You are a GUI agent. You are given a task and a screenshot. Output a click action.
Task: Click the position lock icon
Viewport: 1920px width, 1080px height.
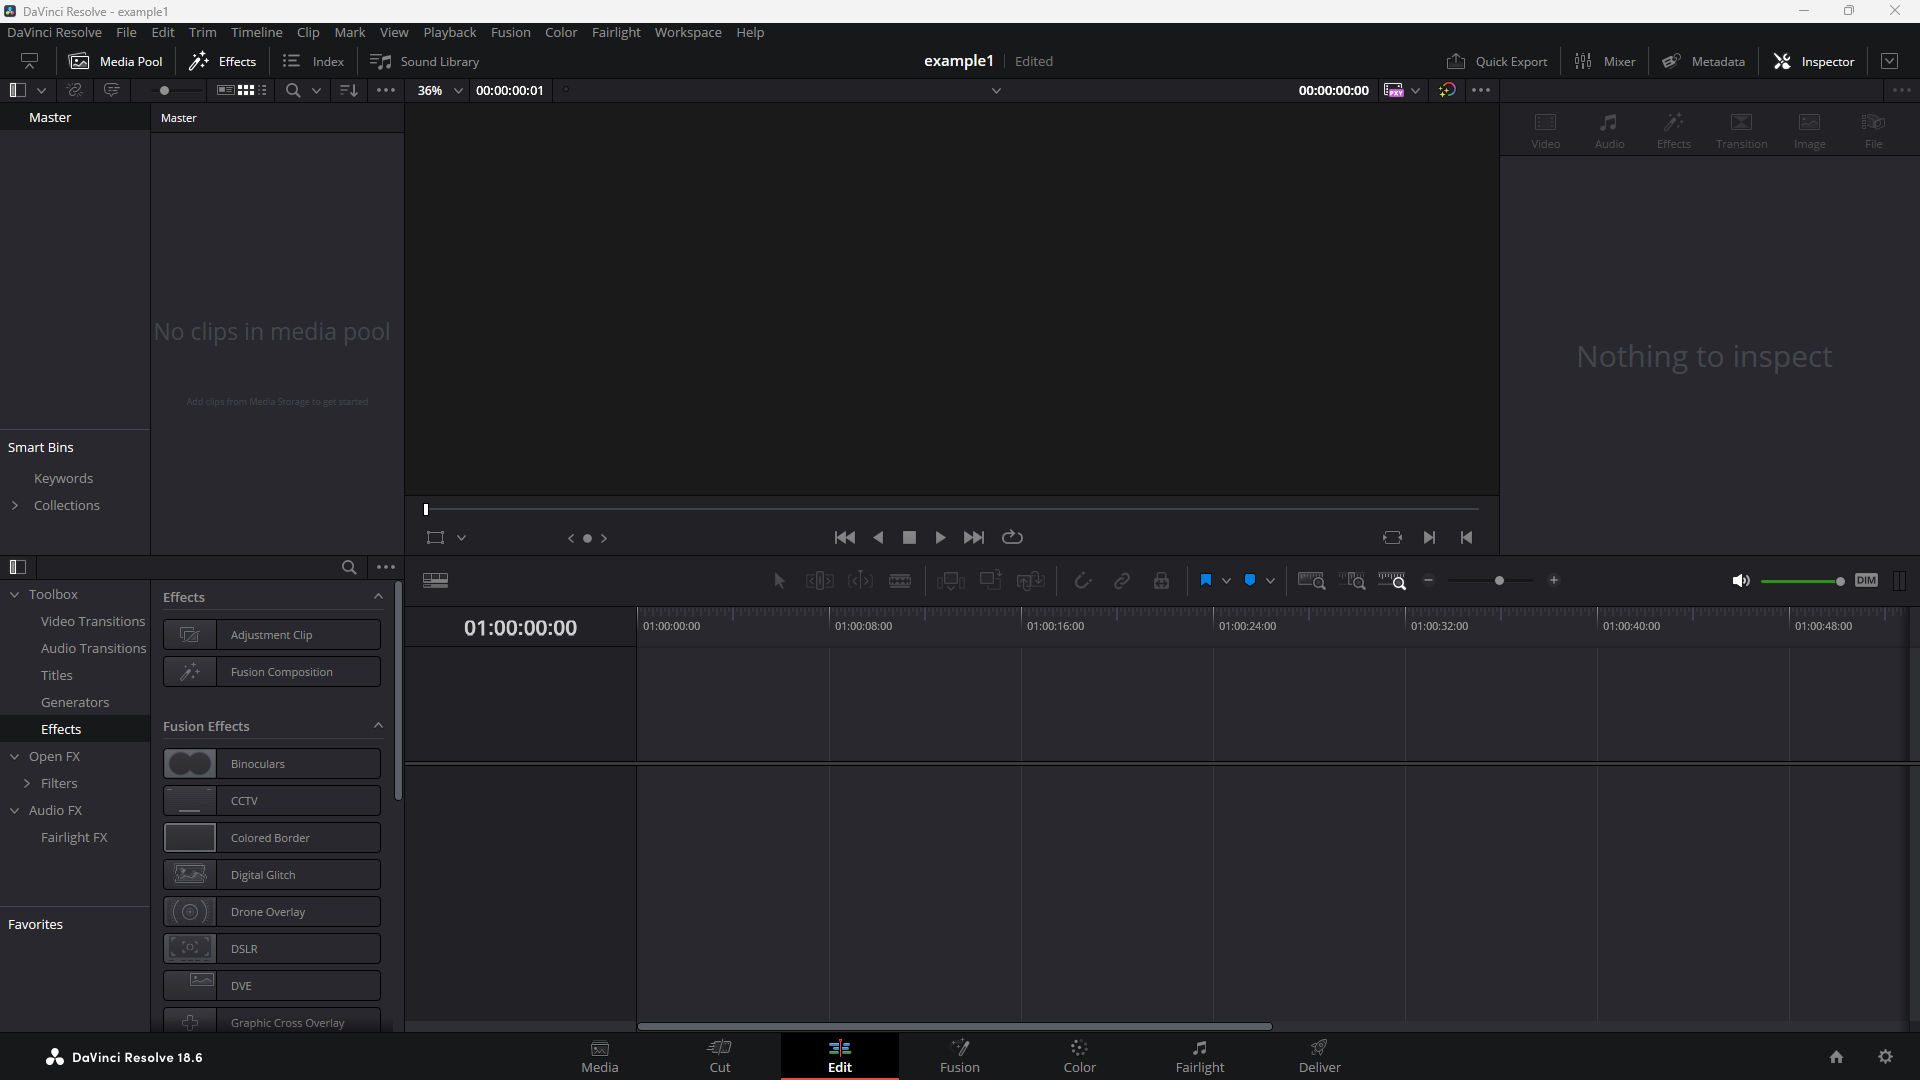tap(1161, 581)
